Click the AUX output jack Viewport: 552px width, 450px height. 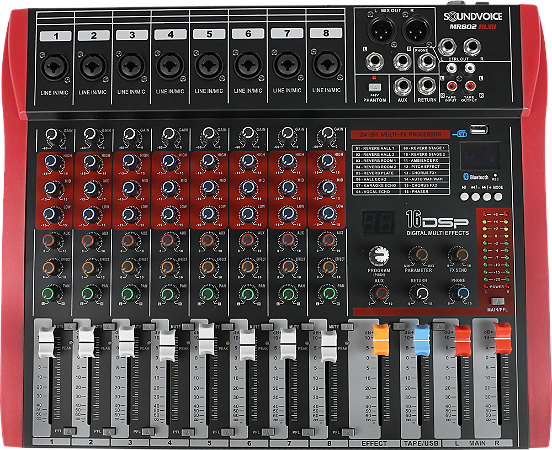pos(402,86)
